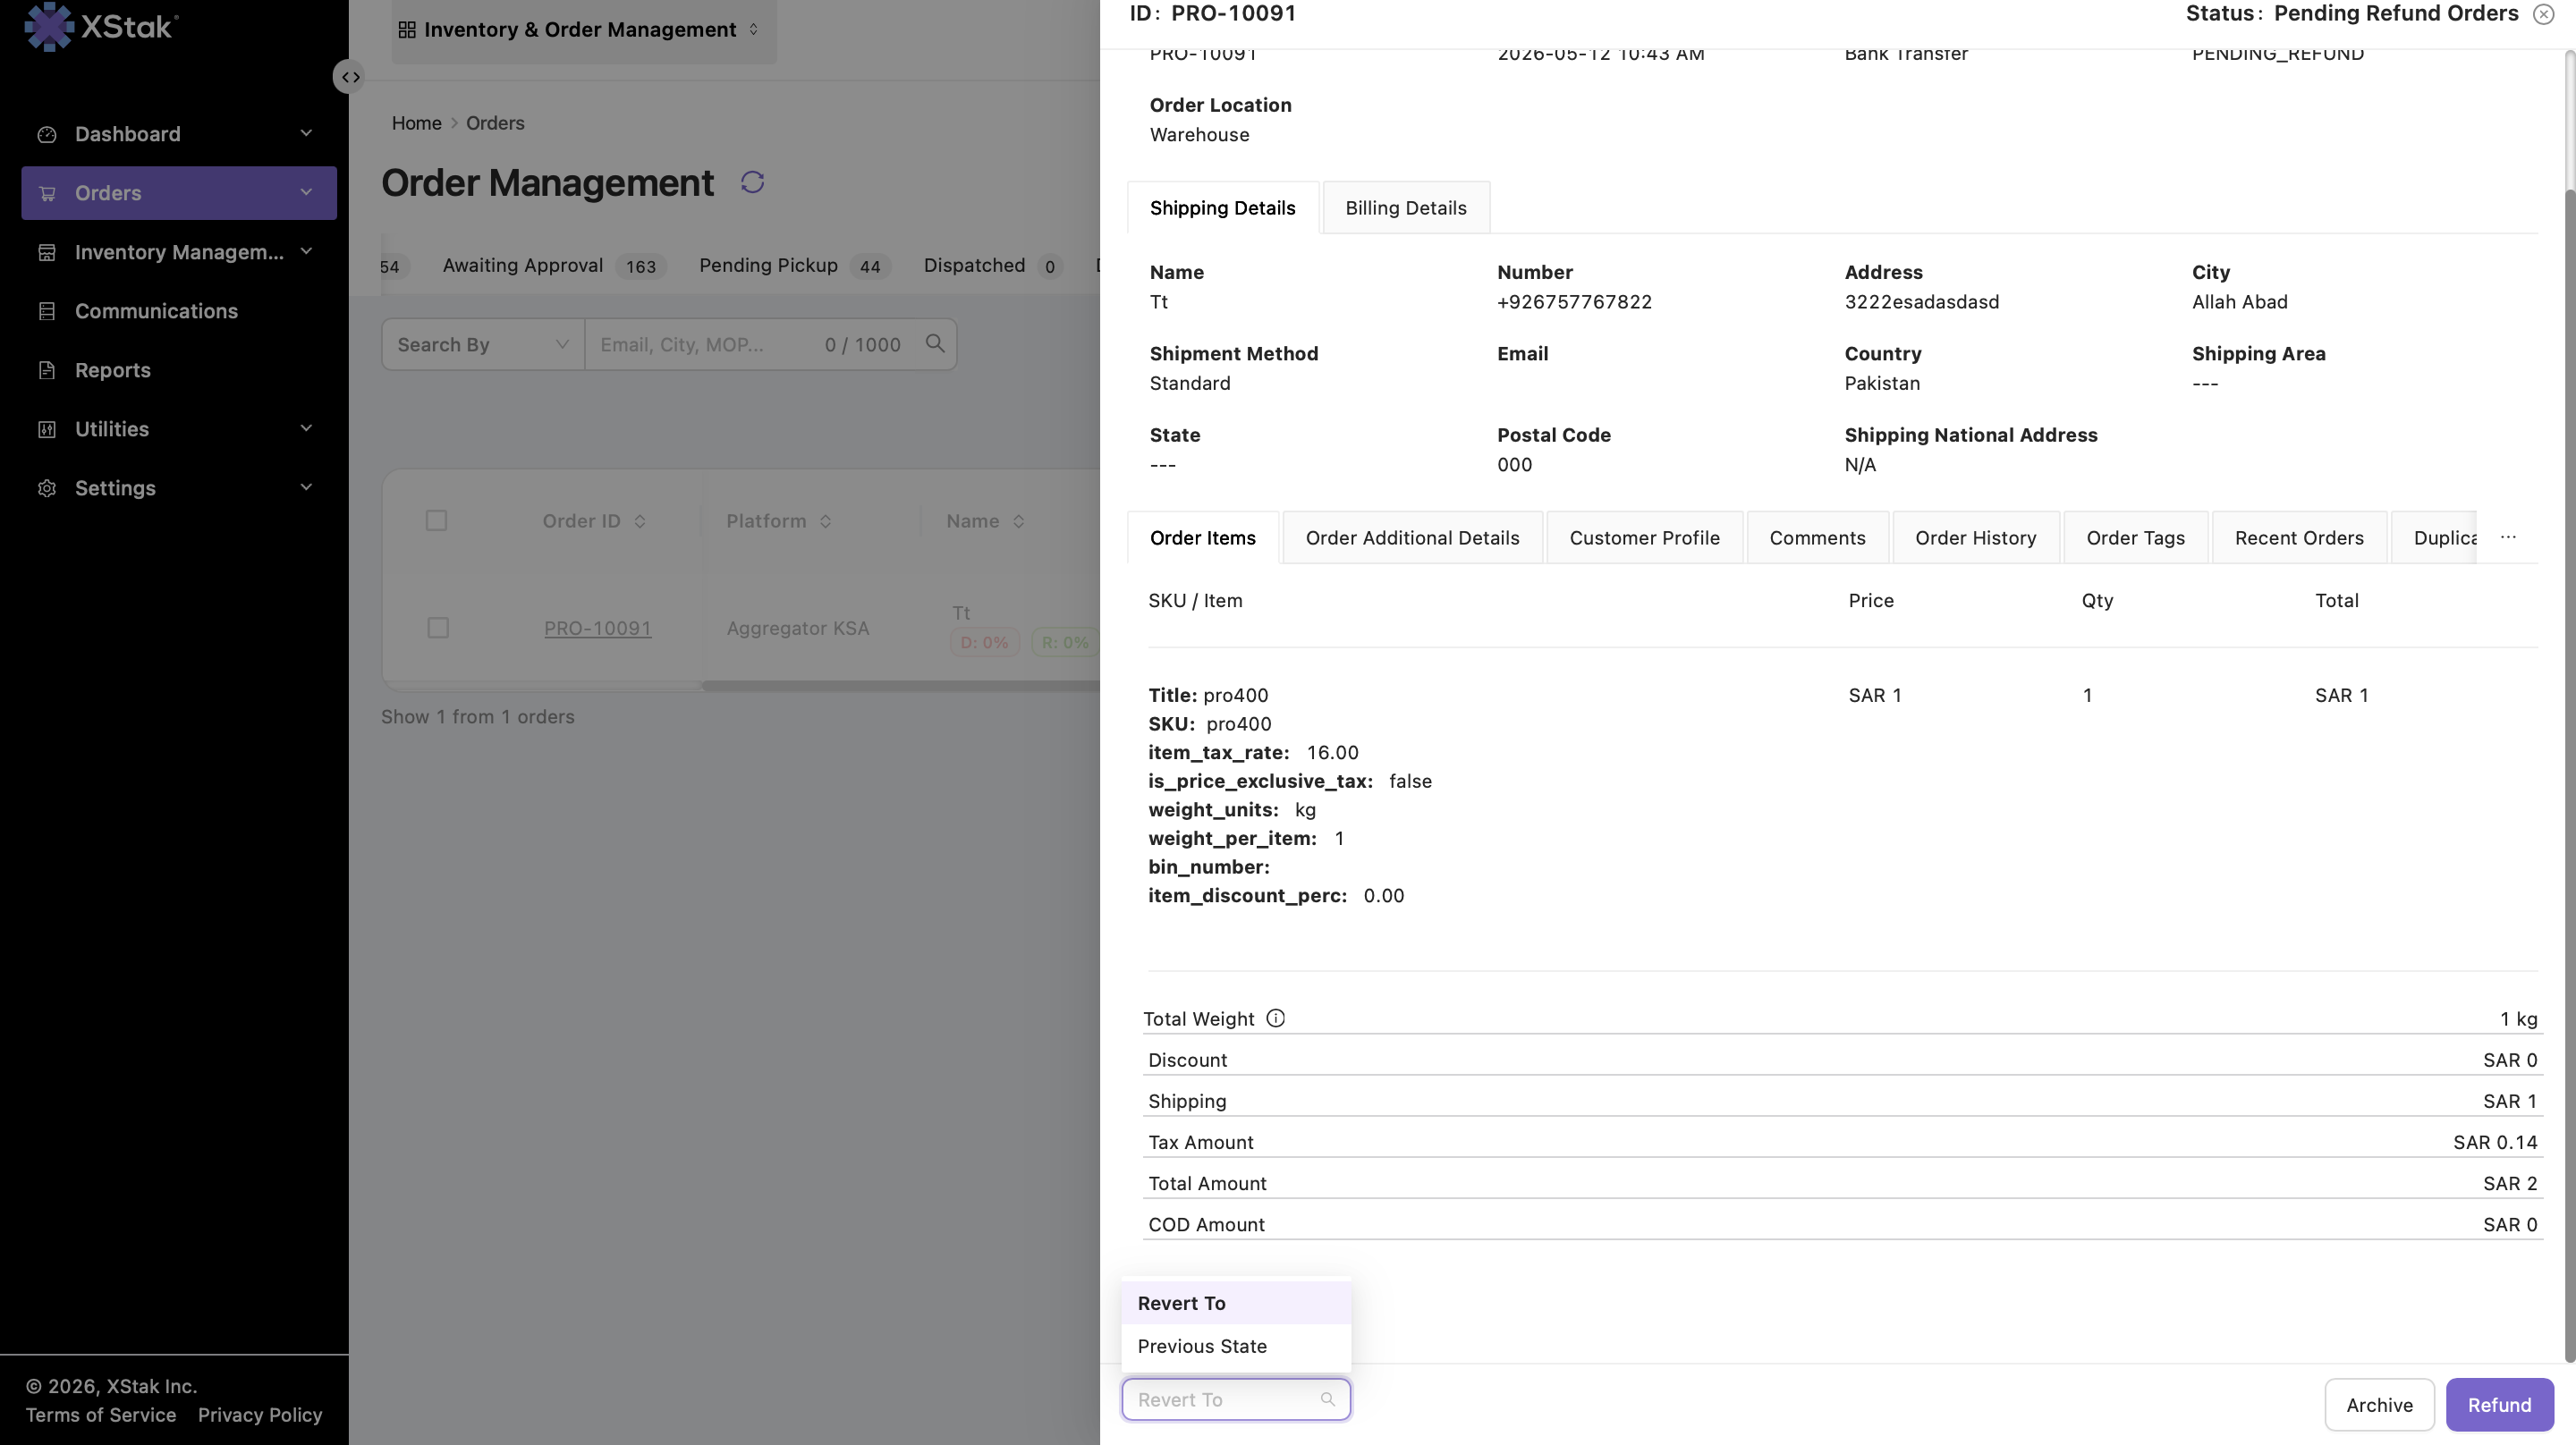Click the 'D: 0%' badge under Tt
Viewport: 2576px width, 1445px height.
click(x=984, y=643)
